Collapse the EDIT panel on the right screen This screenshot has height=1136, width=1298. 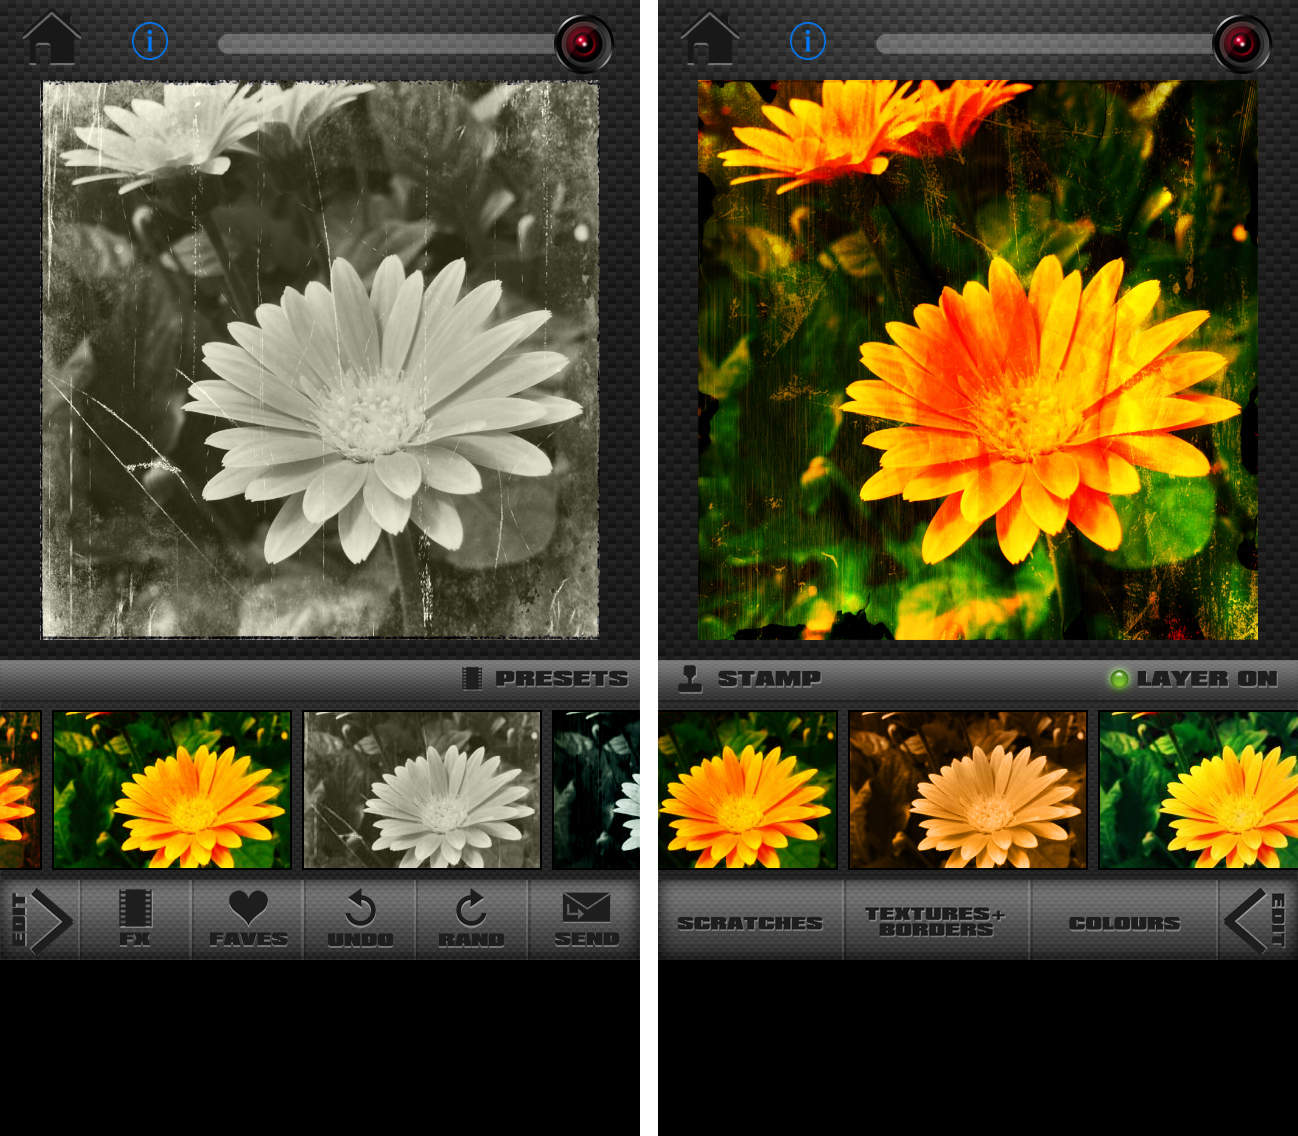click(1259, 920)
